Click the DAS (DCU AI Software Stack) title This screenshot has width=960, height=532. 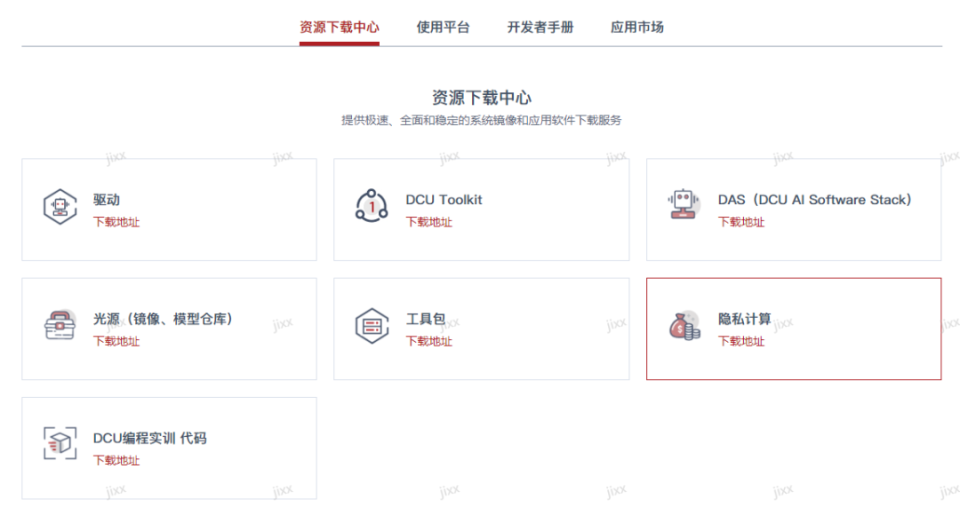point(814,200)
